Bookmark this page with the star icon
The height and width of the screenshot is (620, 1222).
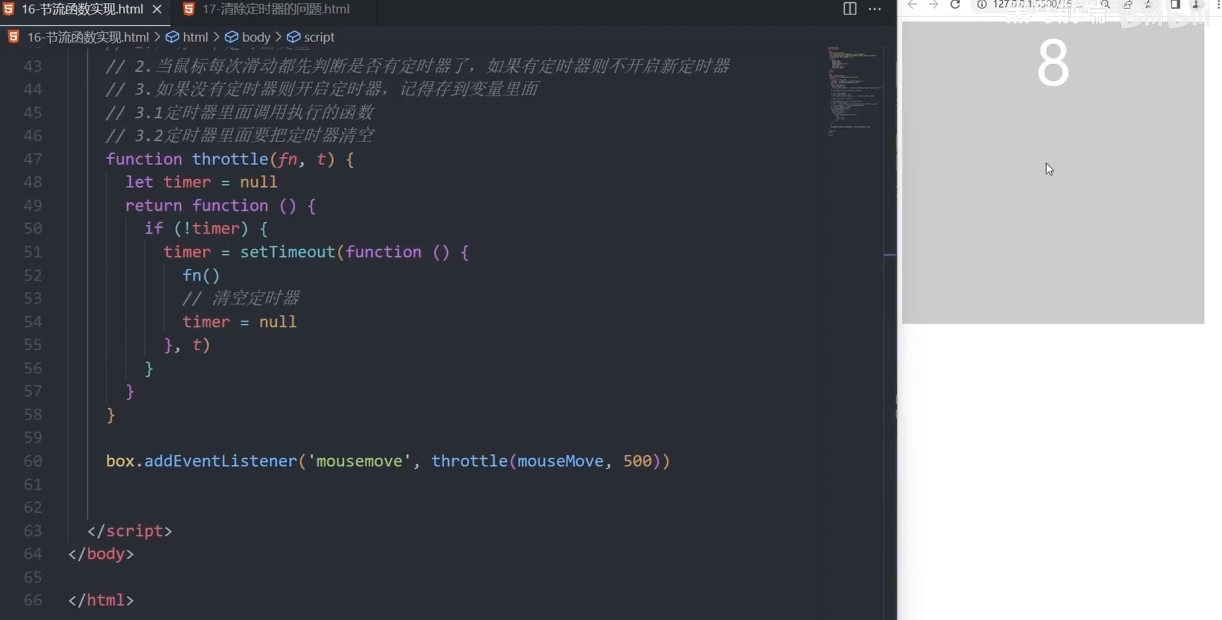[1148, 5]
